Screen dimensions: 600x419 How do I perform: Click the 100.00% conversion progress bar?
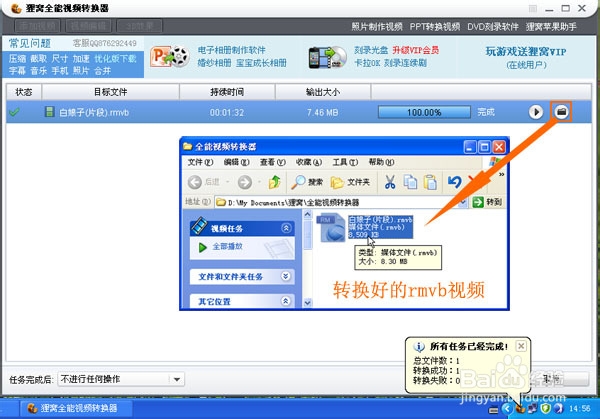click(424, 112)
